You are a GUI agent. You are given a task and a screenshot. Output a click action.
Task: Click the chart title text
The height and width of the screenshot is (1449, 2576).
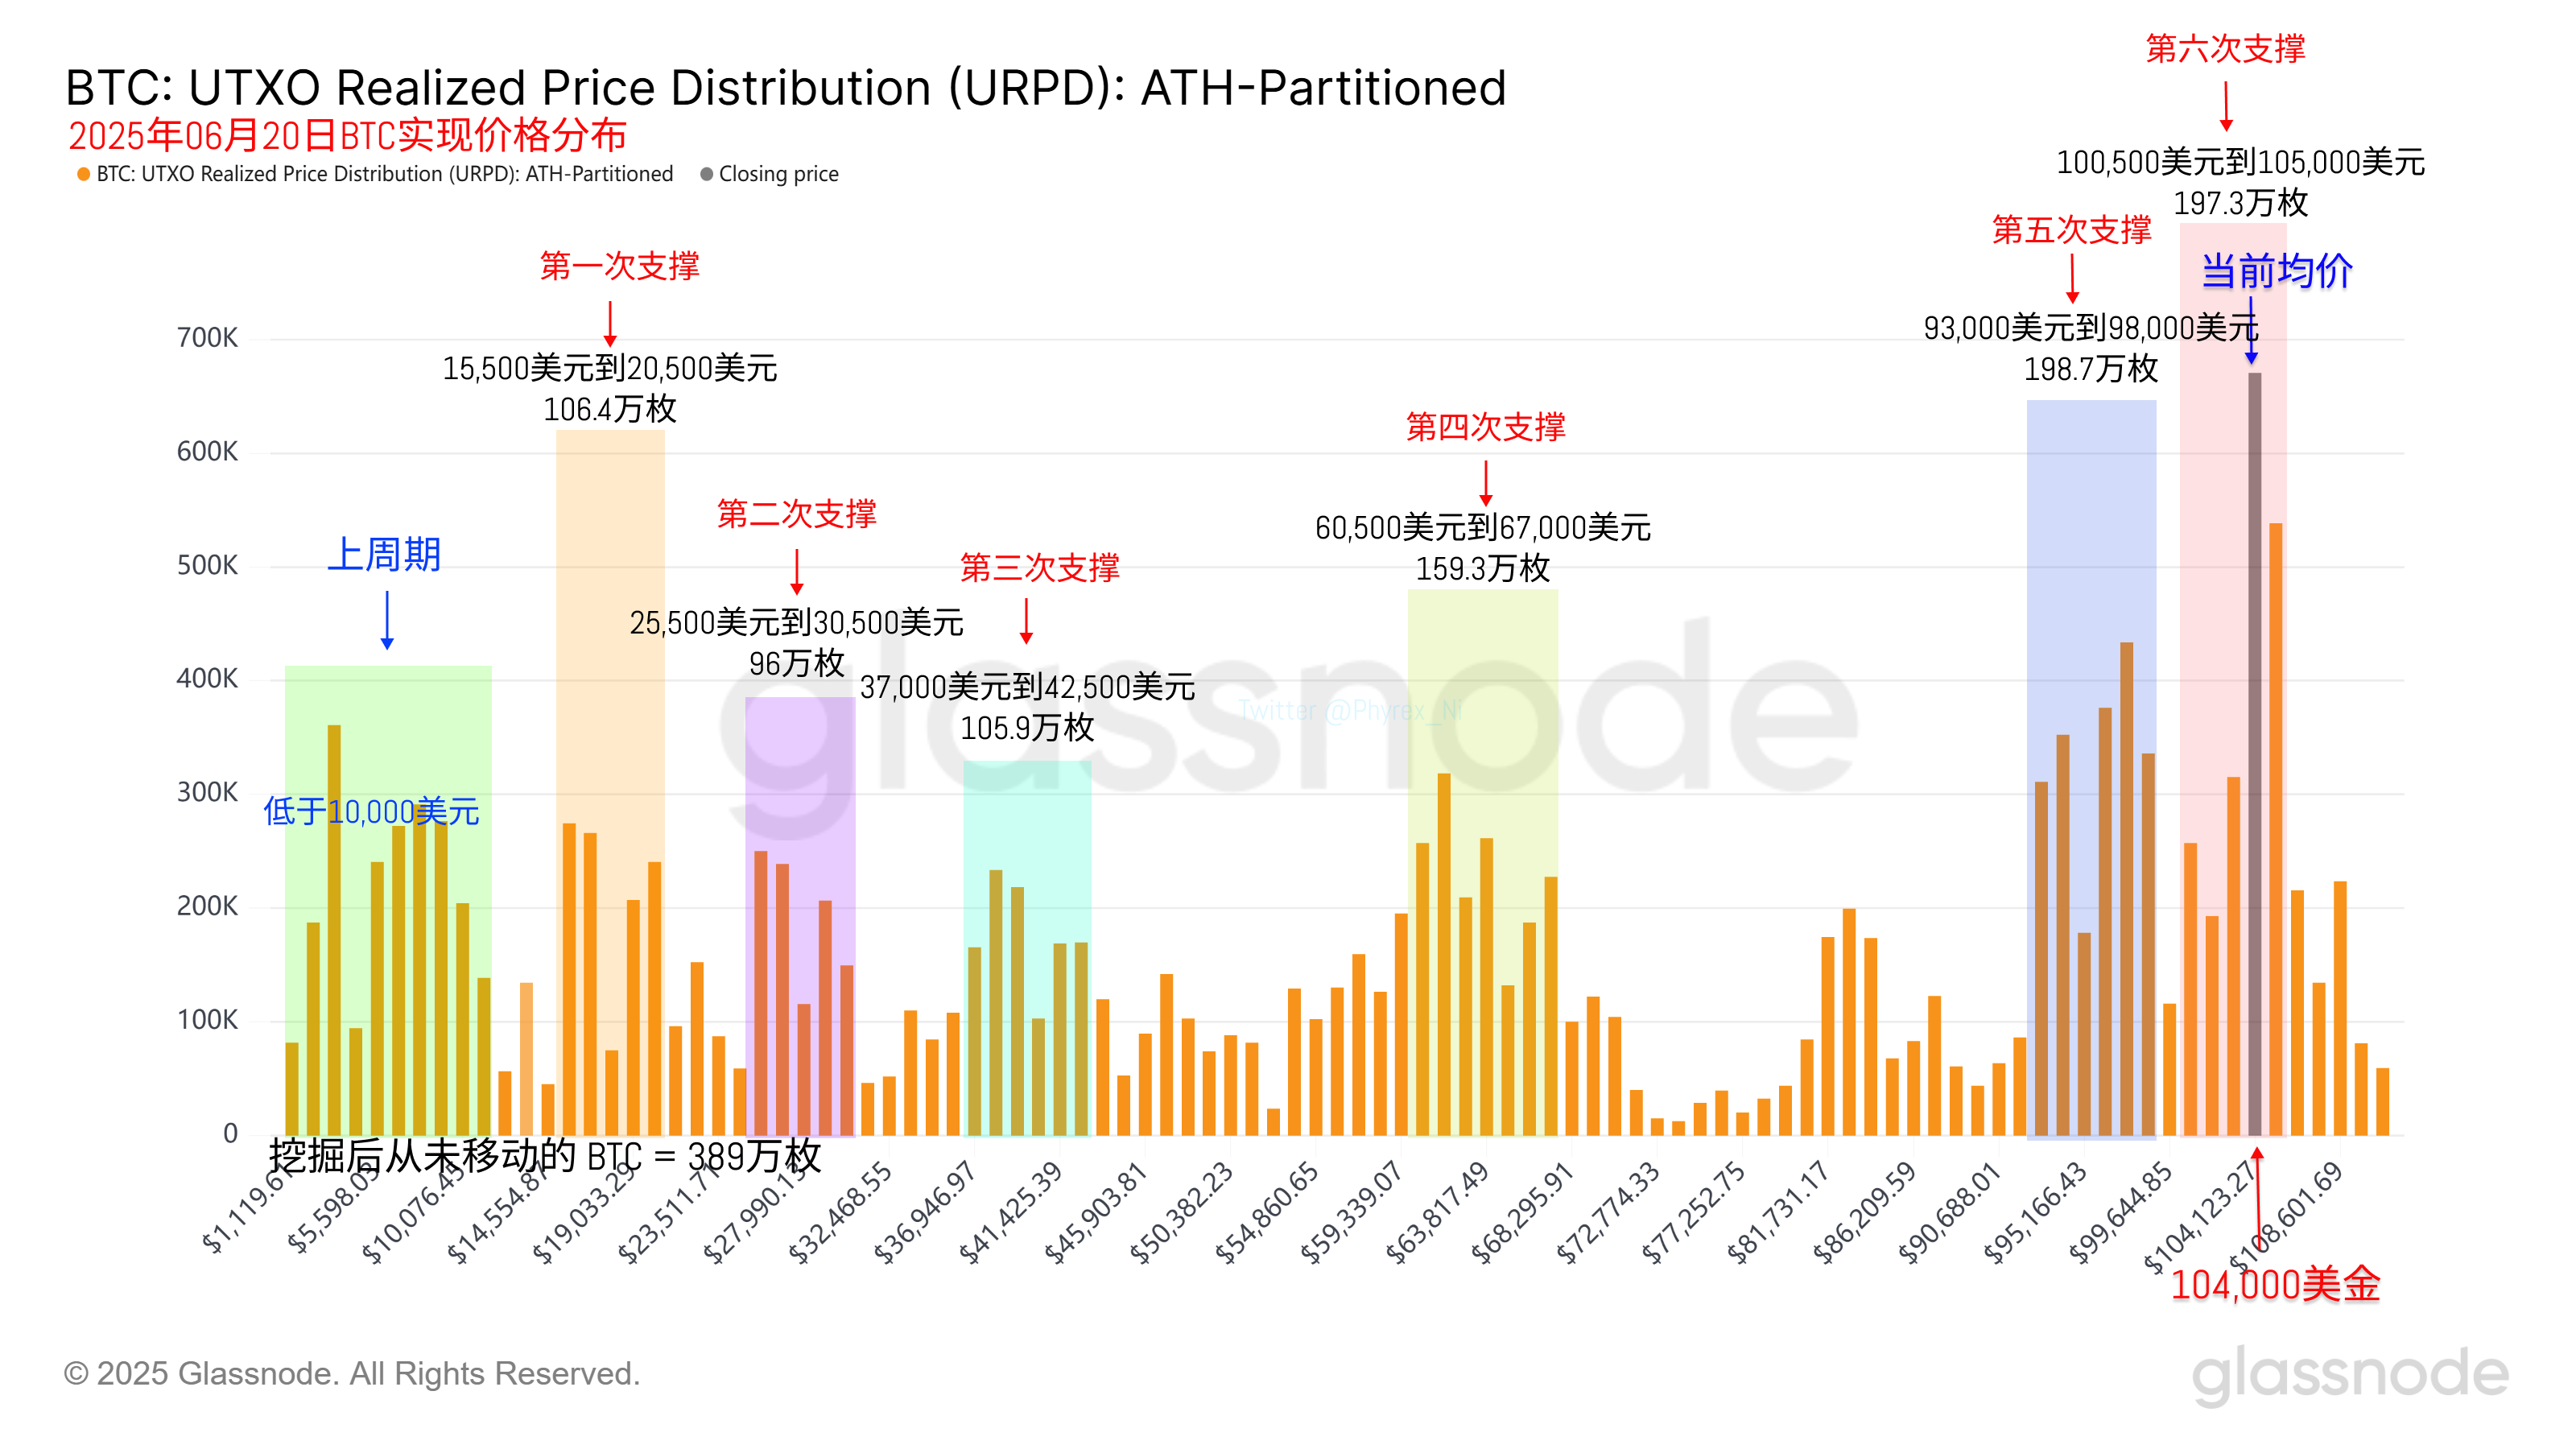click(785, 88)
